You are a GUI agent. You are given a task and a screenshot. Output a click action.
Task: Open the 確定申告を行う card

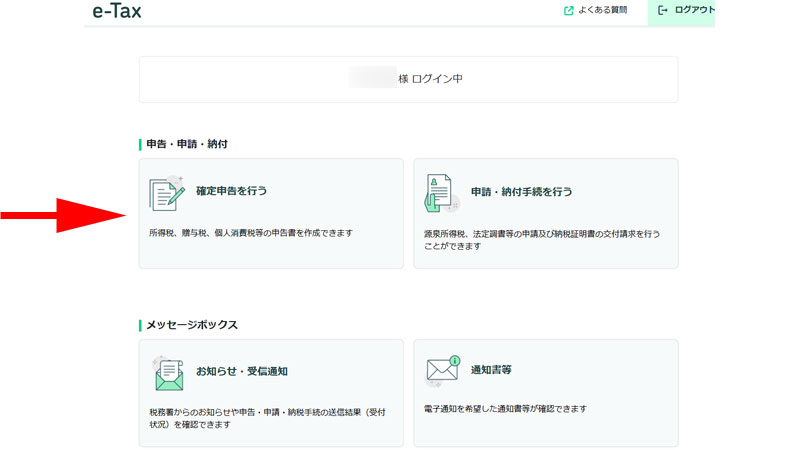[271, 213]
